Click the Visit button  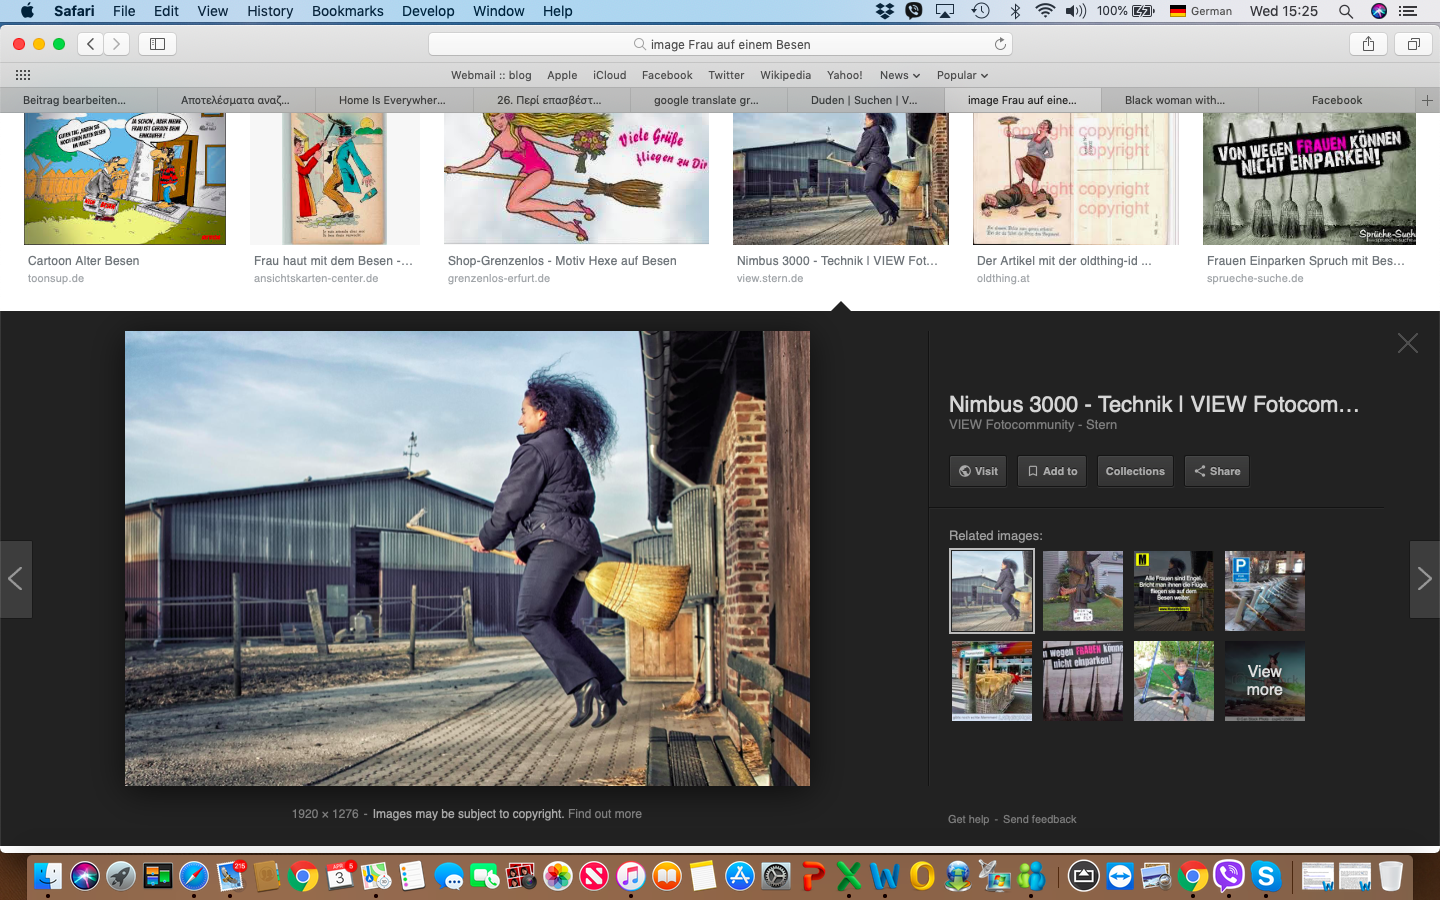978,471
